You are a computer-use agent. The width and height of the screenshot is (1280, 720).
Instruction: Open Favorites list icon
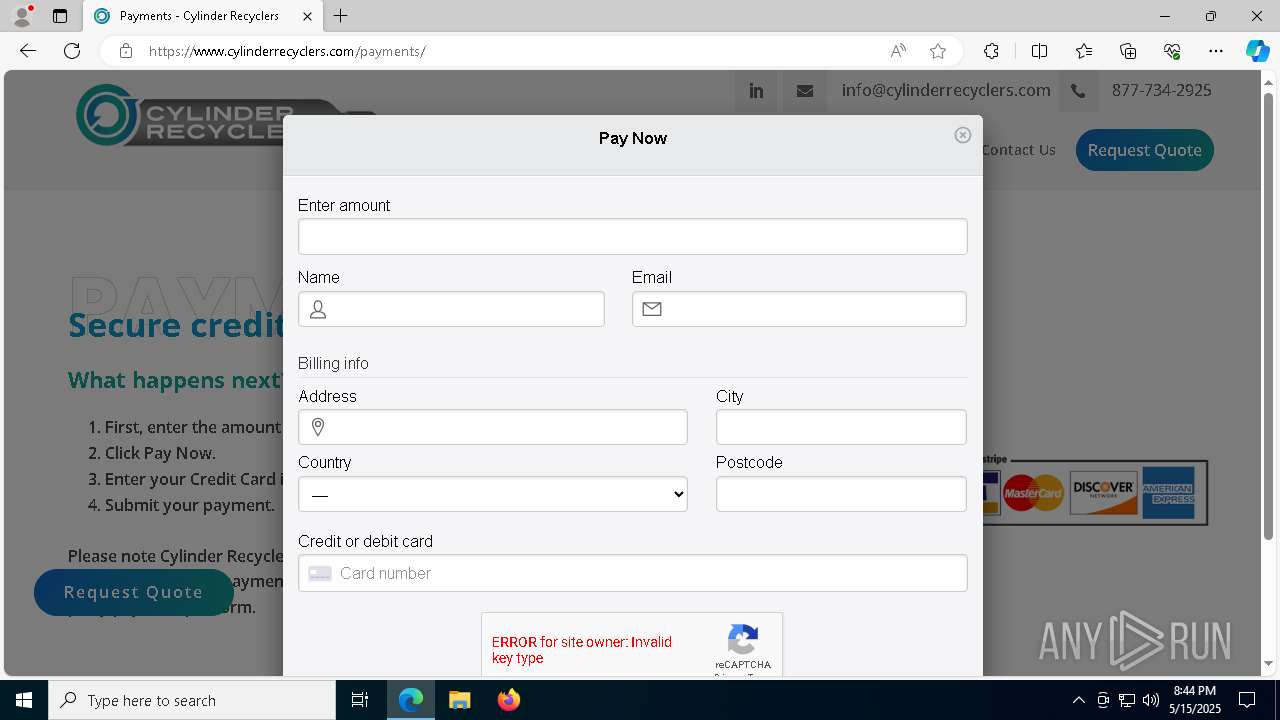1084,51
